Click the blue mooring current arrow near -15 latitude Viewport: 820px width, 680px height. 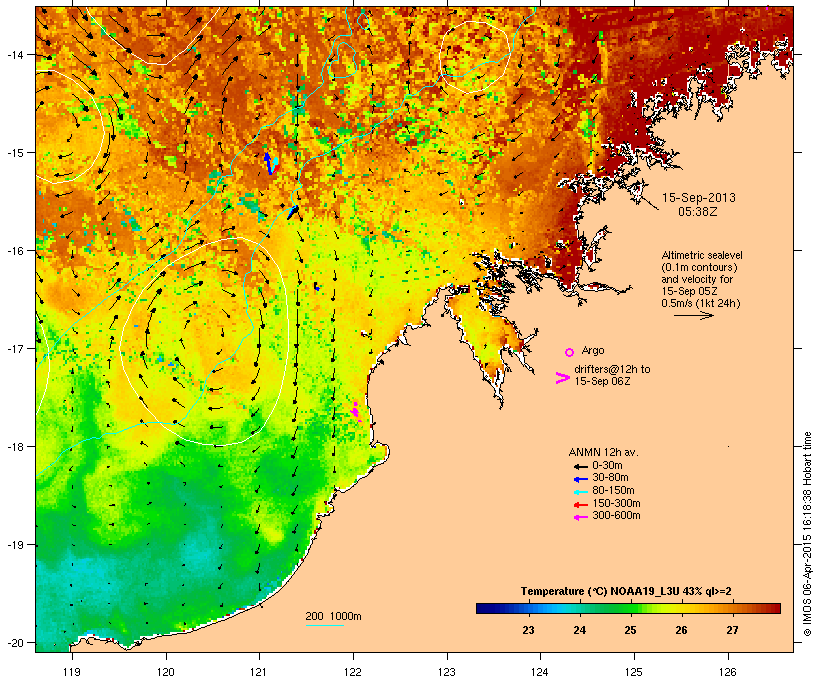(268, 163)
